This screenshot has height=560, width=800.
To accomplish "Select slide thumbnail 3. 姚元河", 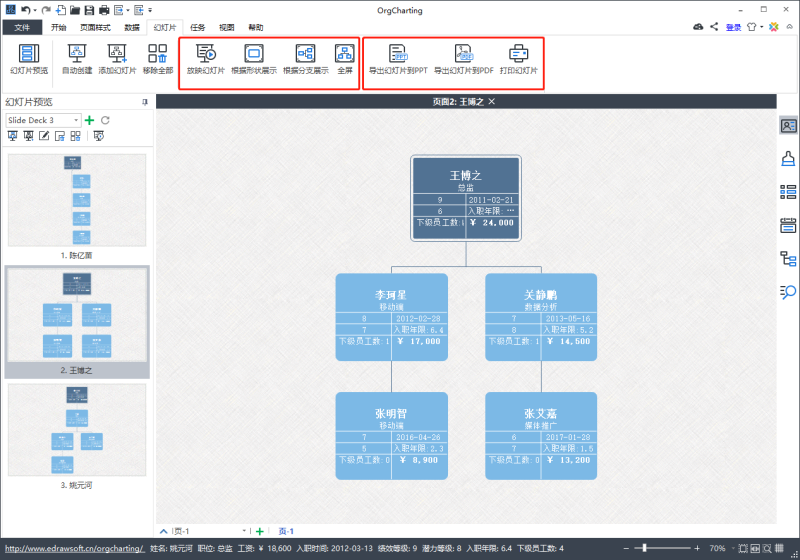I will click(77, 436).
